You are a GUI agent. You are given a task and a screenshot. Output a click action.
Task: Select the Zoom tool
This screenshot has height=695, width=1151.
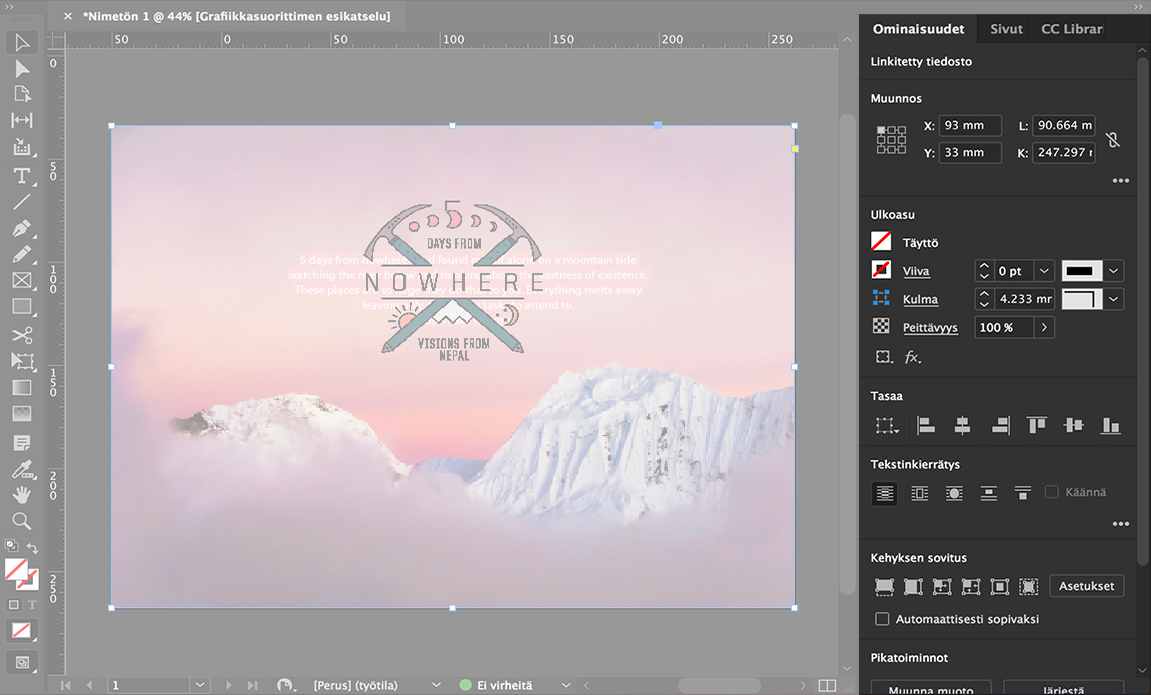pos(21,520)
